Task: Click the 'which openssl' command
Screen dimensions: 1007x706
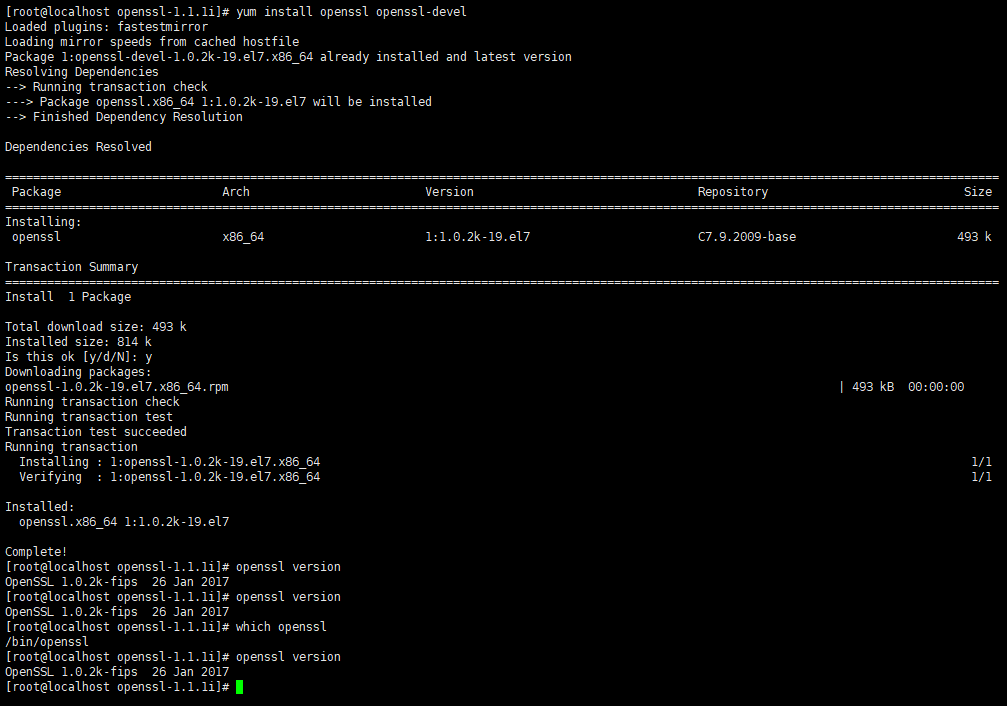Action: coord(281,626)
